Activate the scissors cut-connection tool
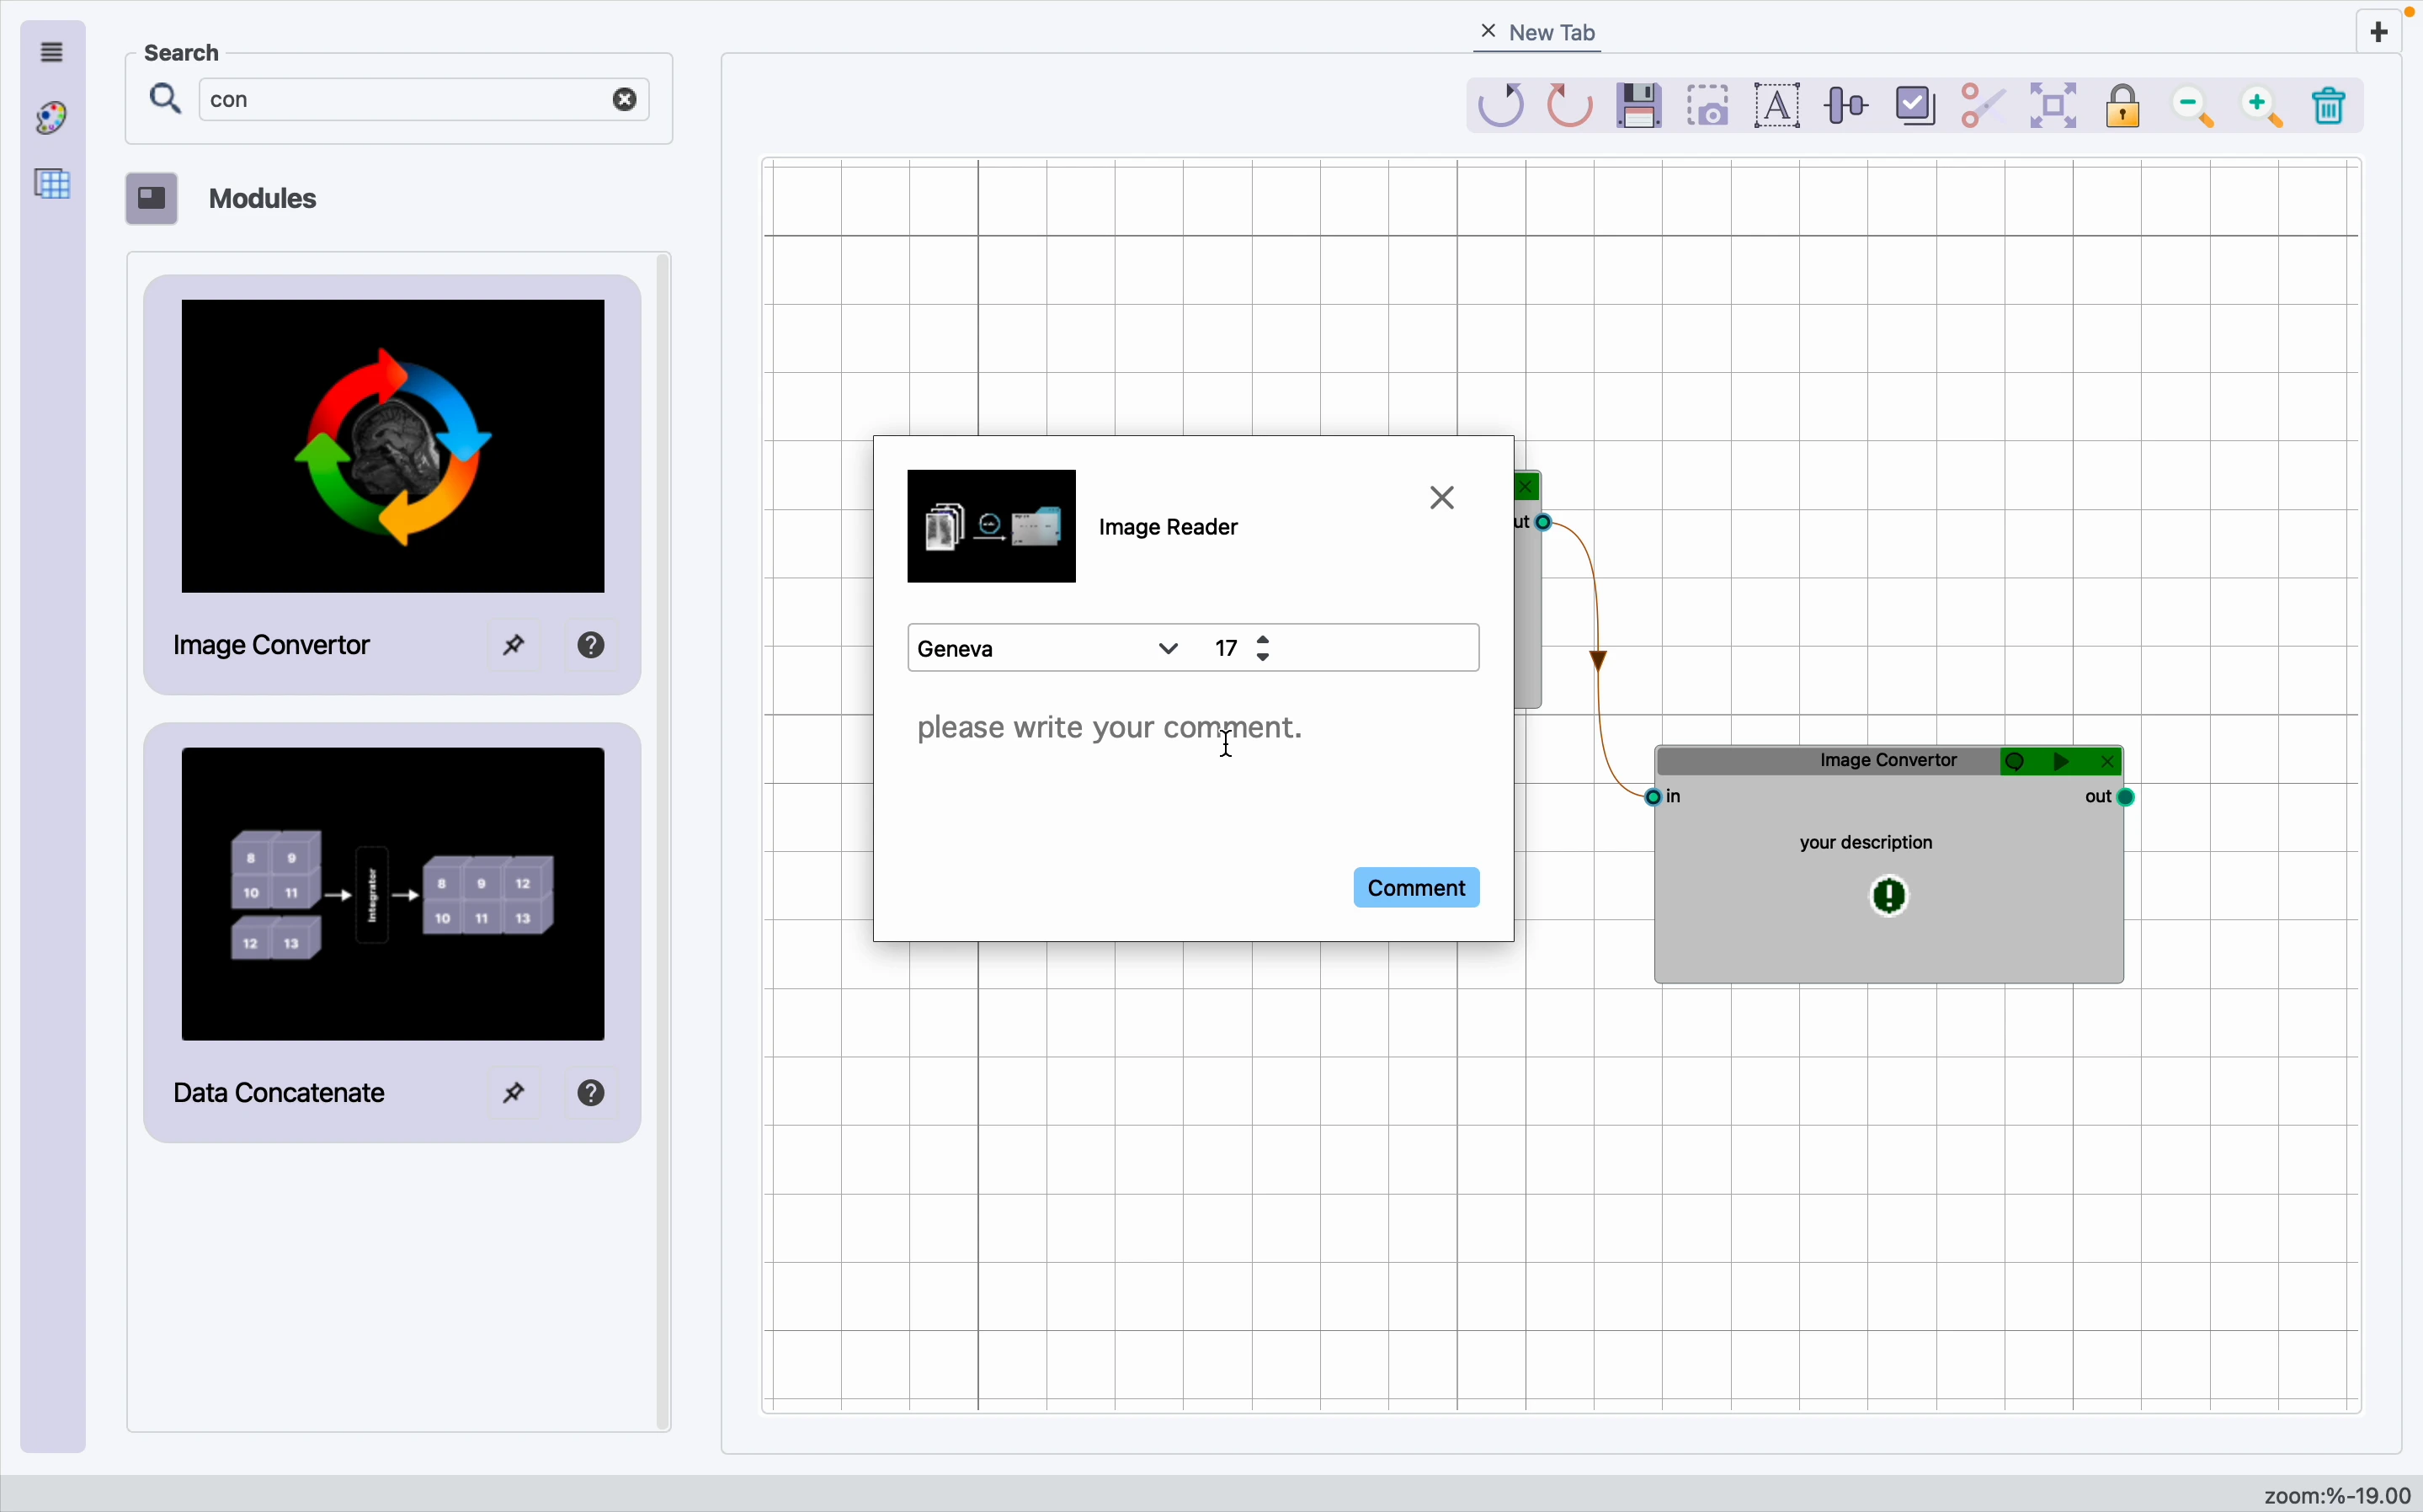Screen dimensions: 2423x1512 tap(1984, 106)
